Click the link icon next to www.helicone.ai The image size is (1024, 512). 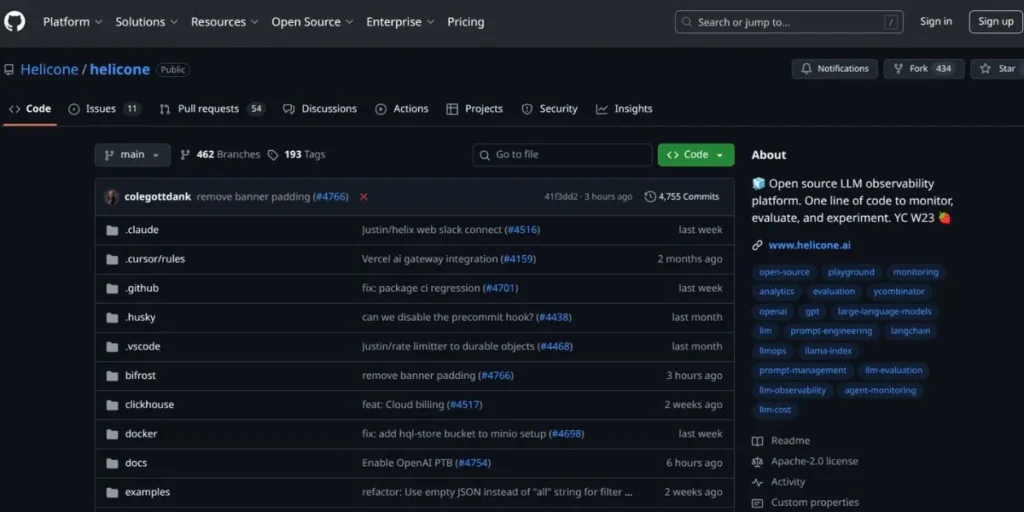pos(757,245)
